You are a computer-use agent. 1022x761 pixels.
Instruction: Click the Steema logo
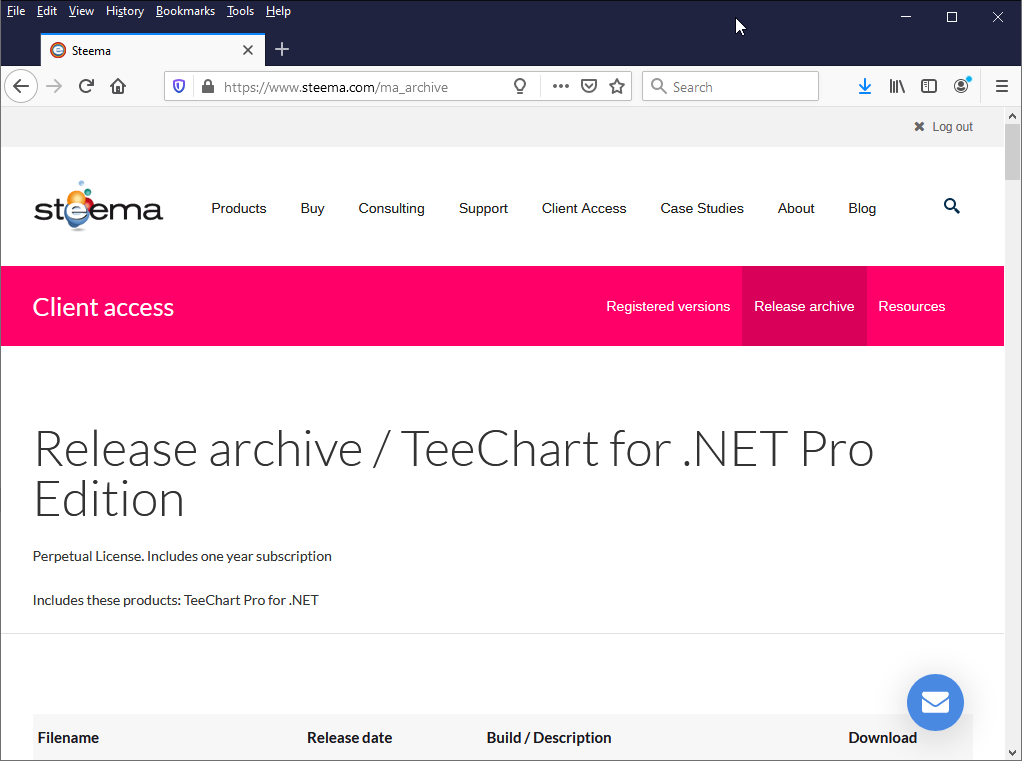(98, 206)
